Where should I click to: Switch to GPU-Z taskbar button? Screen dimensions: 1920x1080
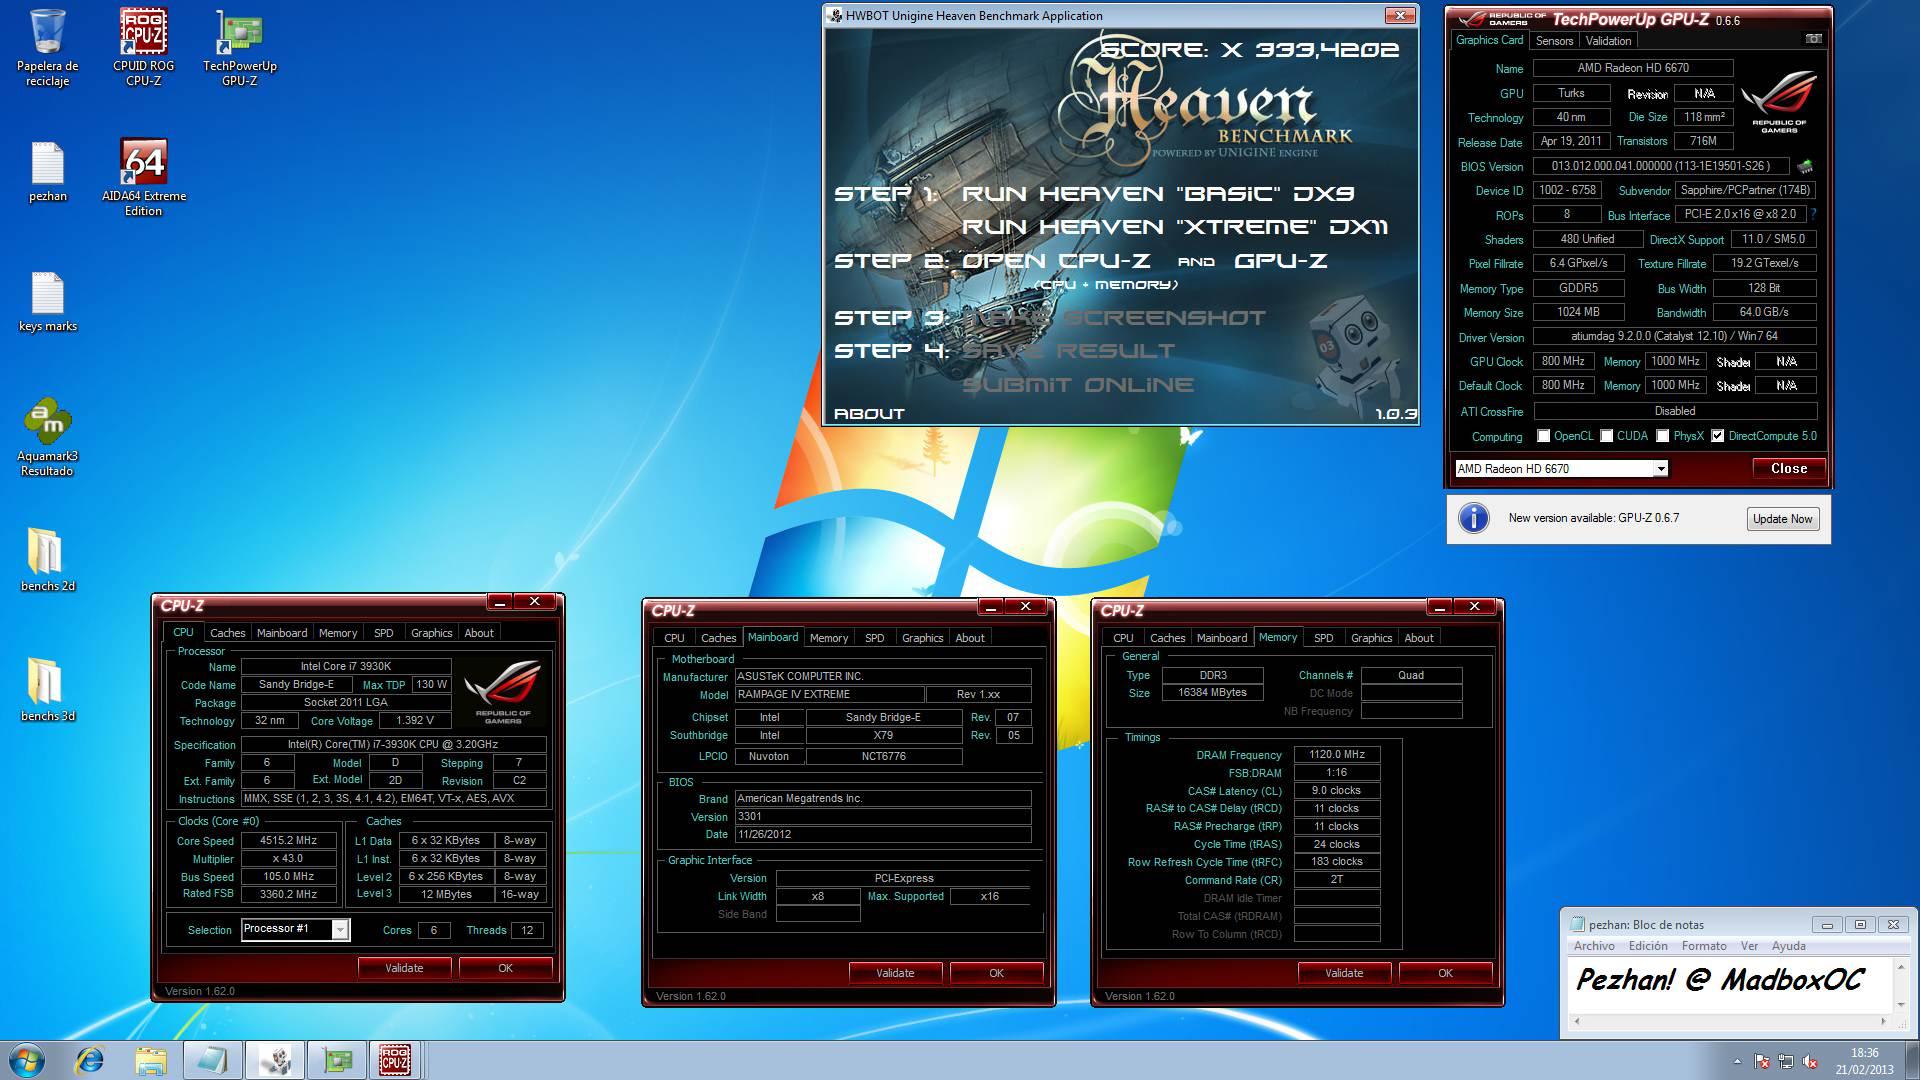tap(336, 1060)
